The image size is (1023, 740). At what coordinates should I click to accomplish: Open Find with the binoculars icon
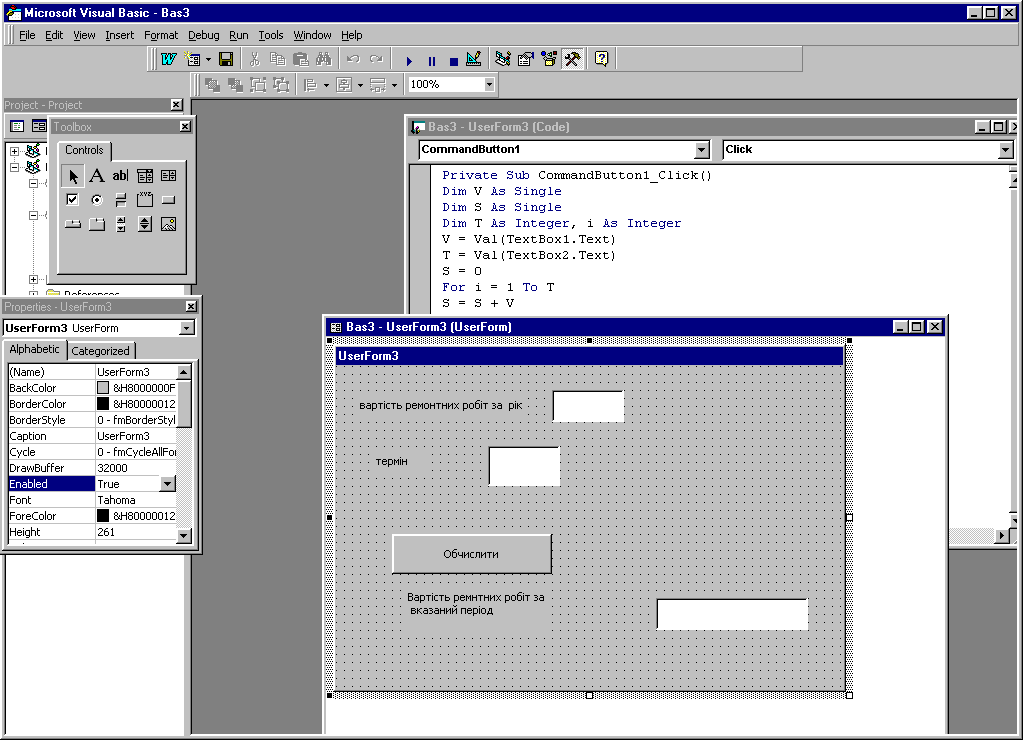324,59
